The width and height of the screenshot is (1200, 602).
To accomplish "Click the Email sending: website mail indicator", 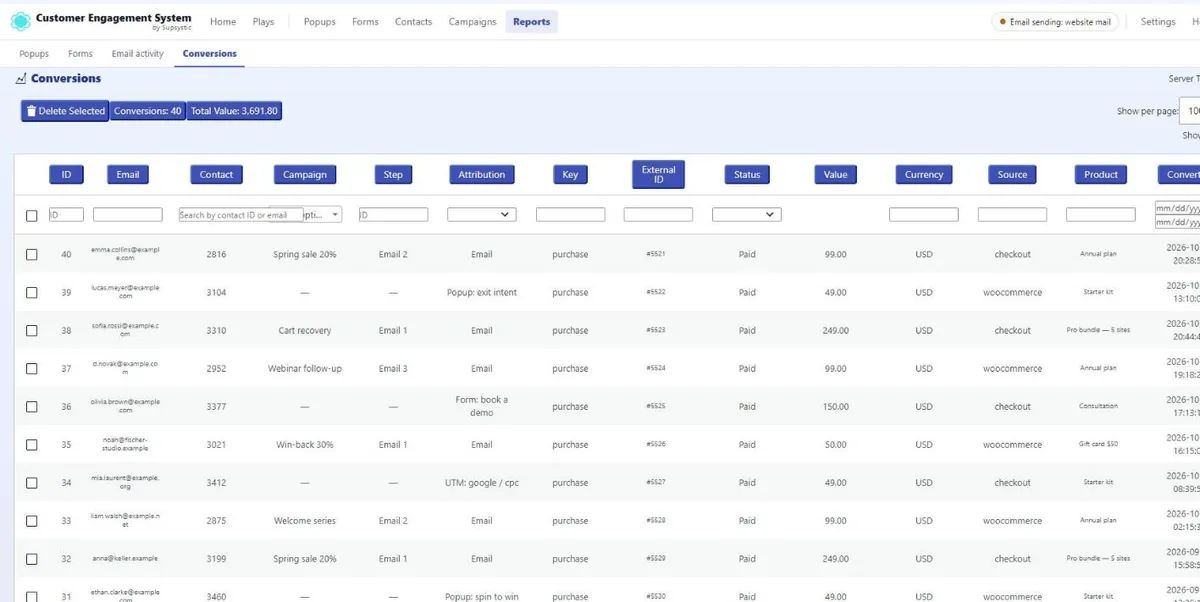I will [1054, 21].
